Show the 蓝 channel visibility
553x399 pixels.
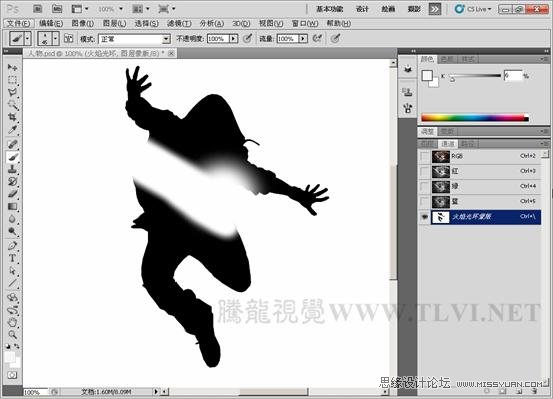(425, 202)
